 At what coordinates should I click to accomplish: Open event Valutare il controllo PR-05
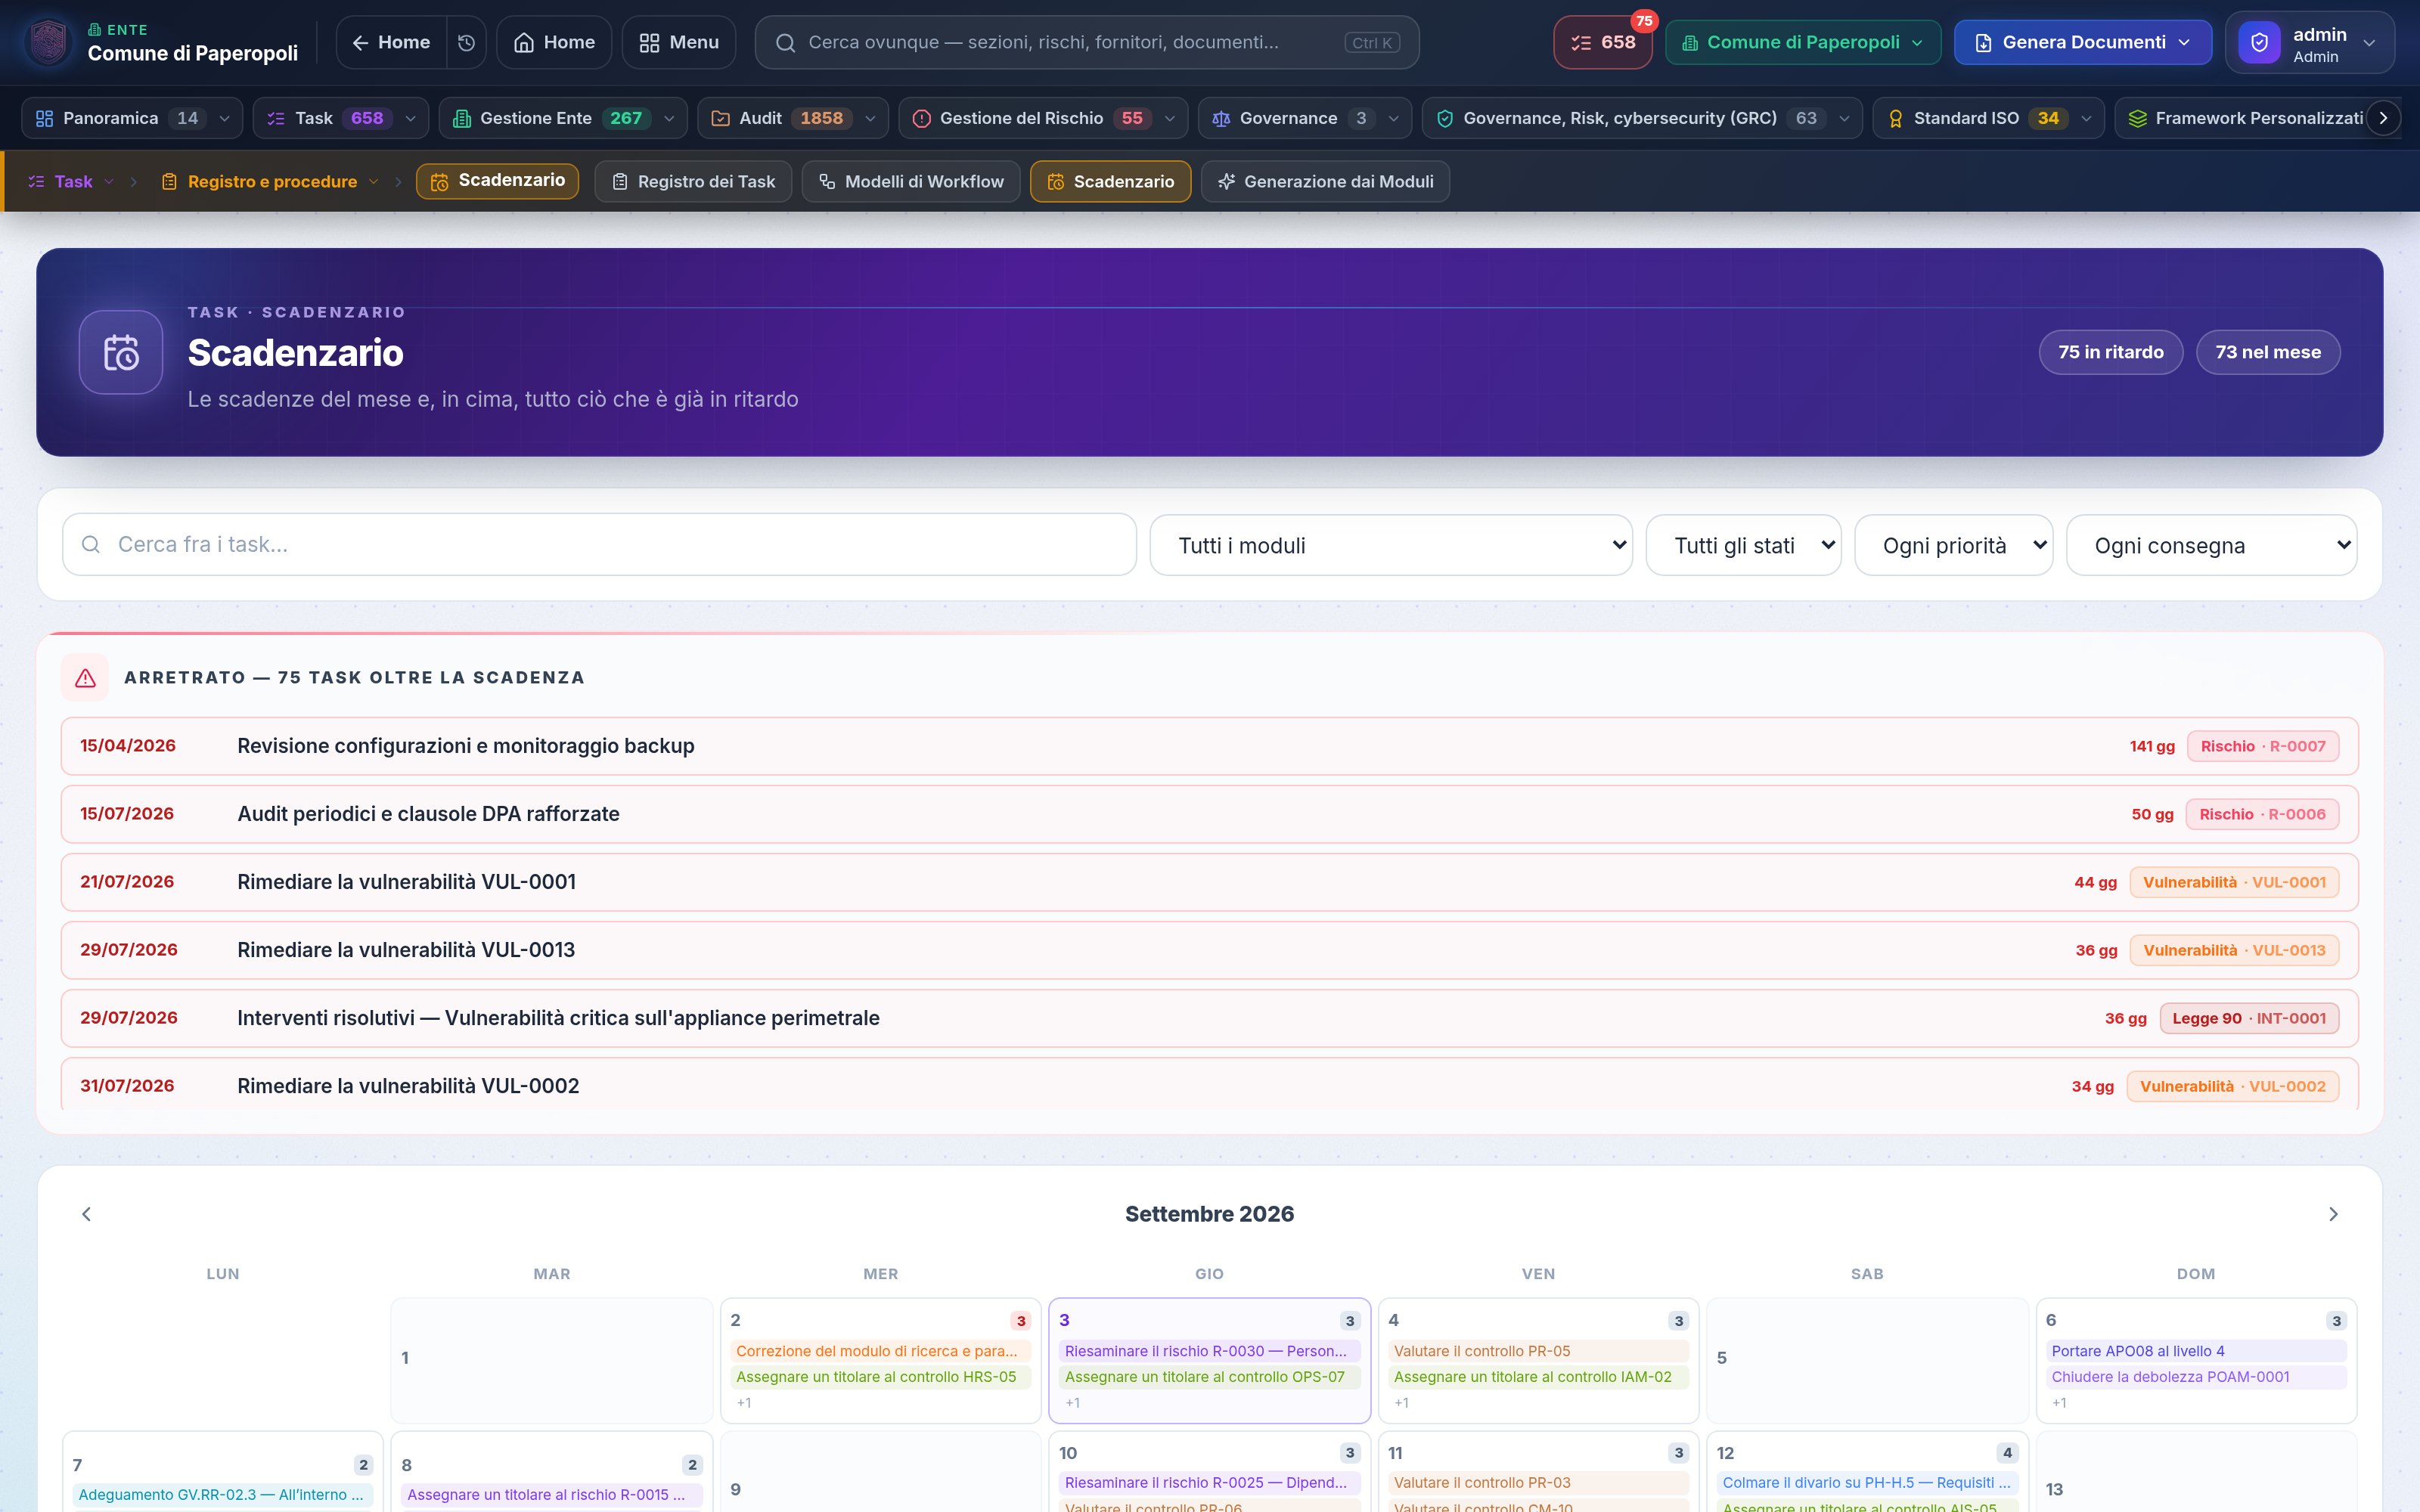[1538, 1351]
